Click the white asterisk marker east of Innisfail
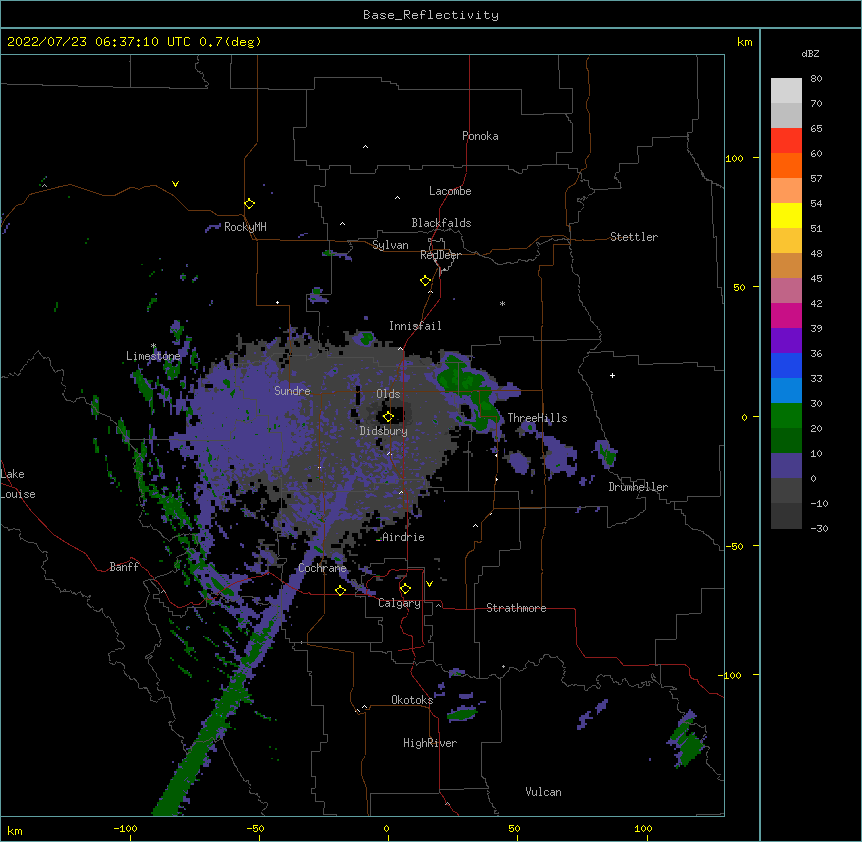Screen dimensions: 862x842 click(x=502, y=304)
